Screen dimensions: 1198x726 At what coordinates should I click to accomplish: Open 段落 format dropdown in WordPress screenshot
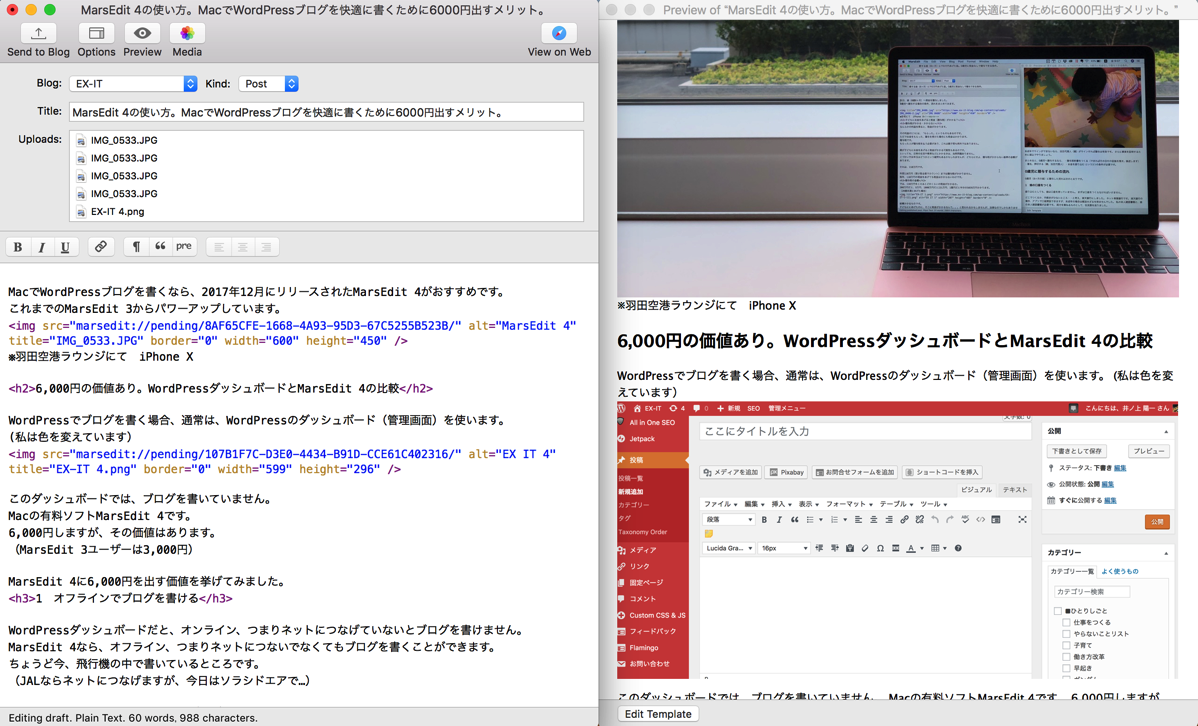pyautogui.click(x=728, y=520)
